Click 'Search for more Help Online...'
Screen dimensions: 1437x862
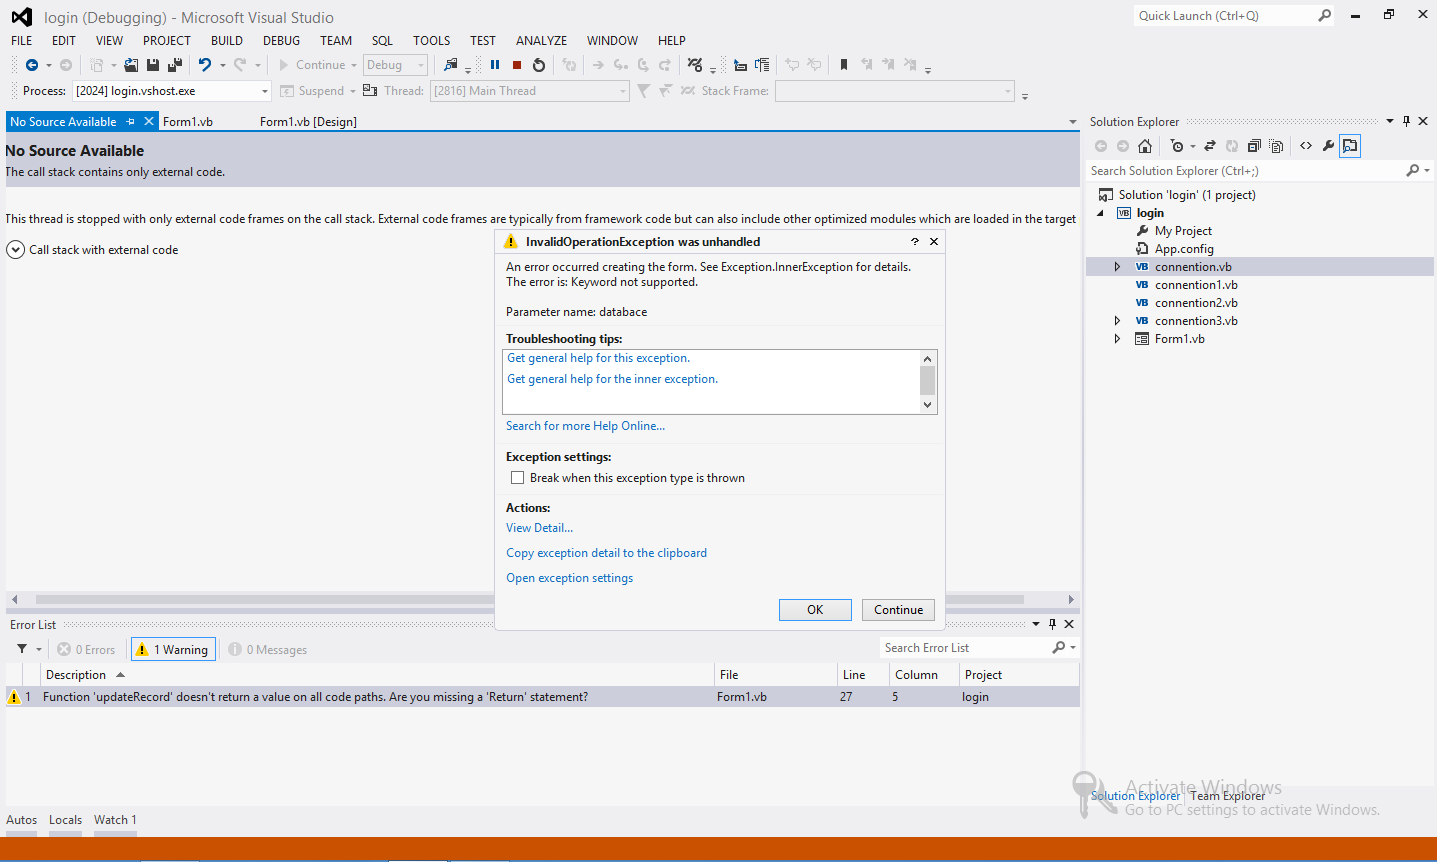(x=585, y=426)
